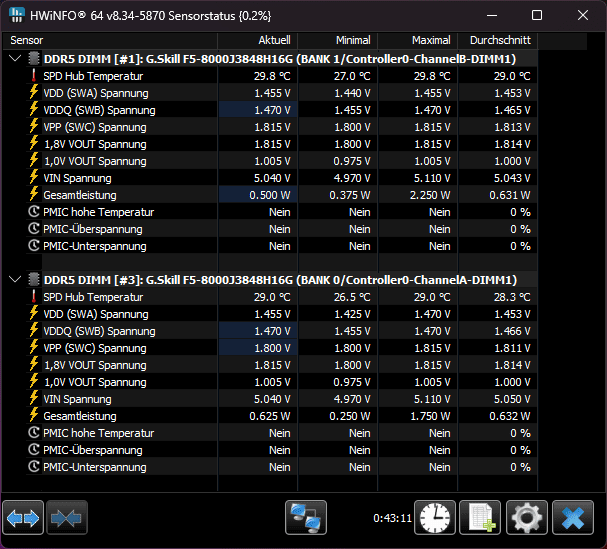Select the DDR5 DIMM [#3] G.Skill header row

tap(281, 280)
